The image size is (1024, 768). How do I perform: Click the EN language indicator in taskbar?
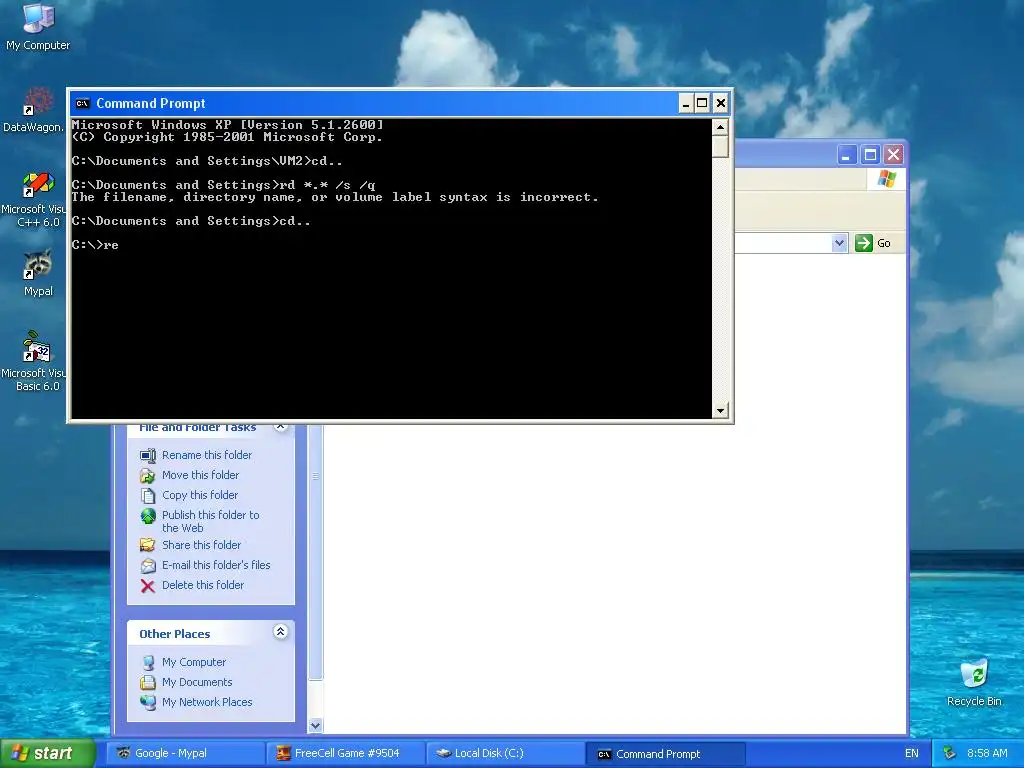(912, 753)
